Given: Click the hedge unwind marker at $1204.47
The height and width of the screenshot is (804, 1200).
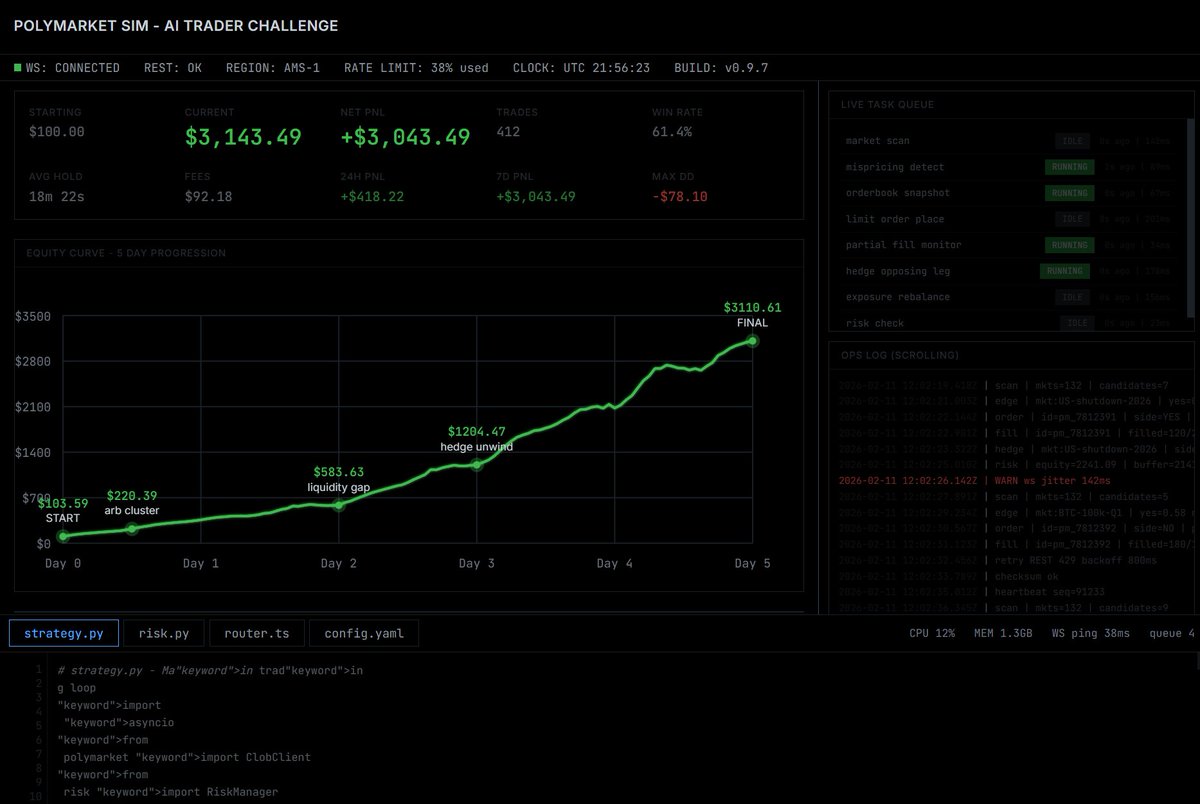Looking at the screenshot, I should [x=477, y=465].
